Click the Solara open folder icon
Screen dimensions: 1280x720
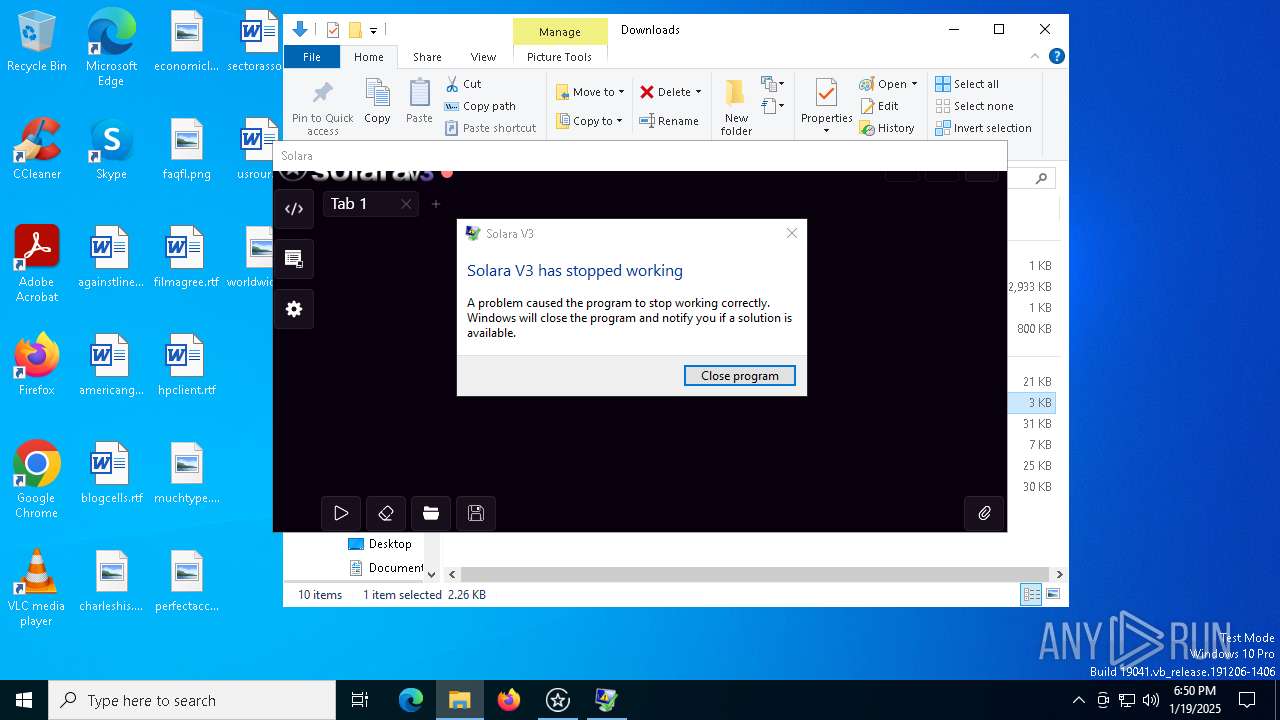[431, 513]
